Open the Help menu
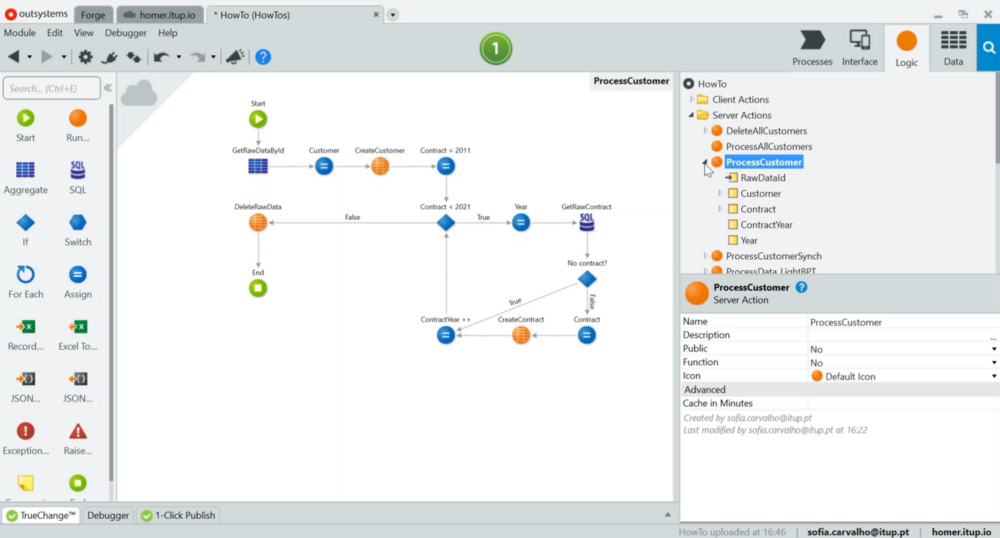 coord(168,33)
